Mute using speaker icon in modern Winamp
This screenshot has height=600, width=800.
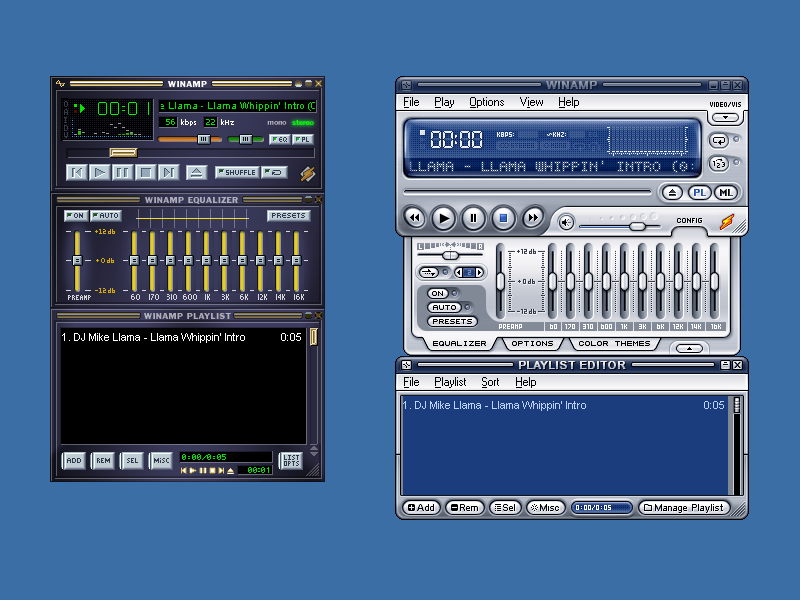[x=566, y=222]
